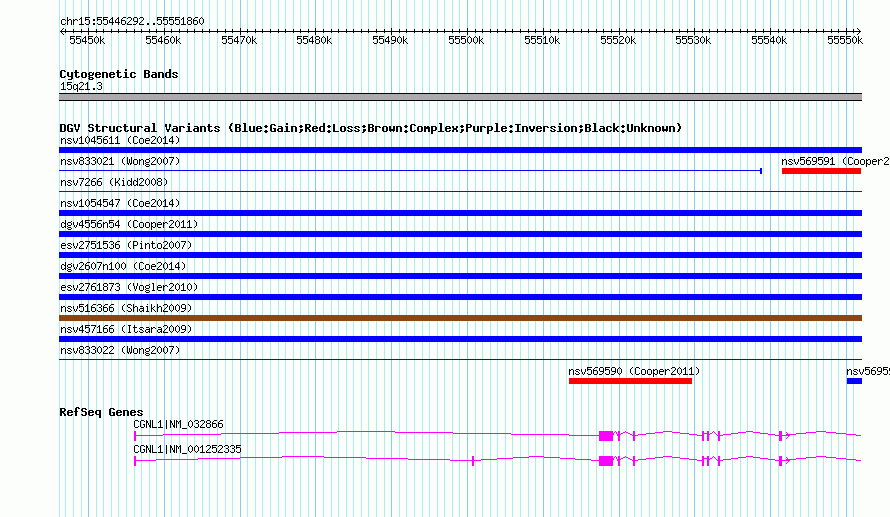Click the red nsv569590 loss bar

[x=631, y=381]
